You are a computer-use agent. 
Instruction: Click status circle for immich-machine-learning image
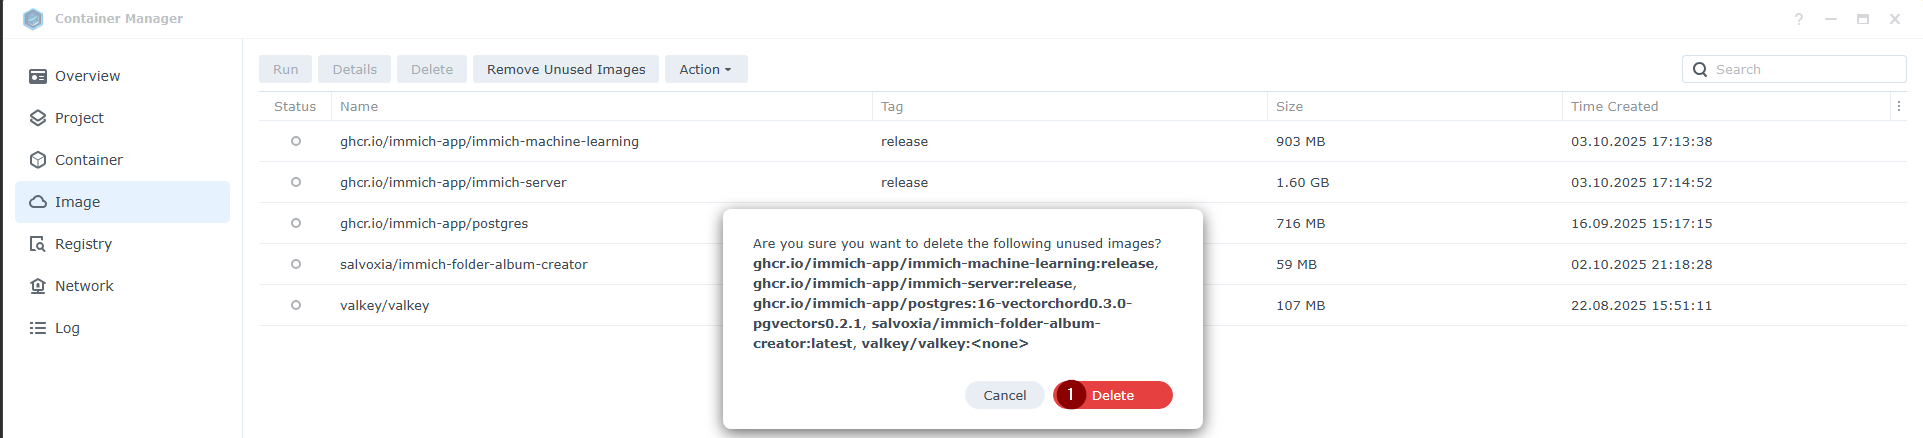296,141
